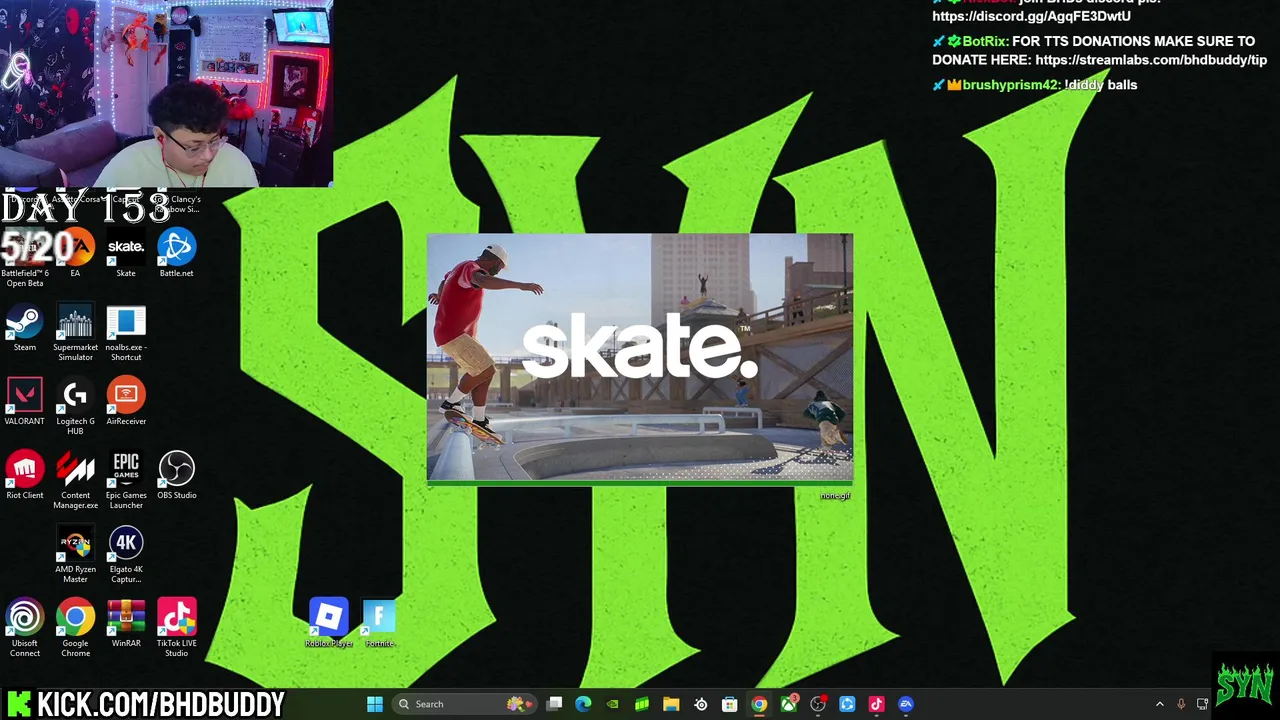Switch to Chrome on the taskbar
Image resolution: width=1280 pixels, height=720 pixels.
click(x=759, y=704)
